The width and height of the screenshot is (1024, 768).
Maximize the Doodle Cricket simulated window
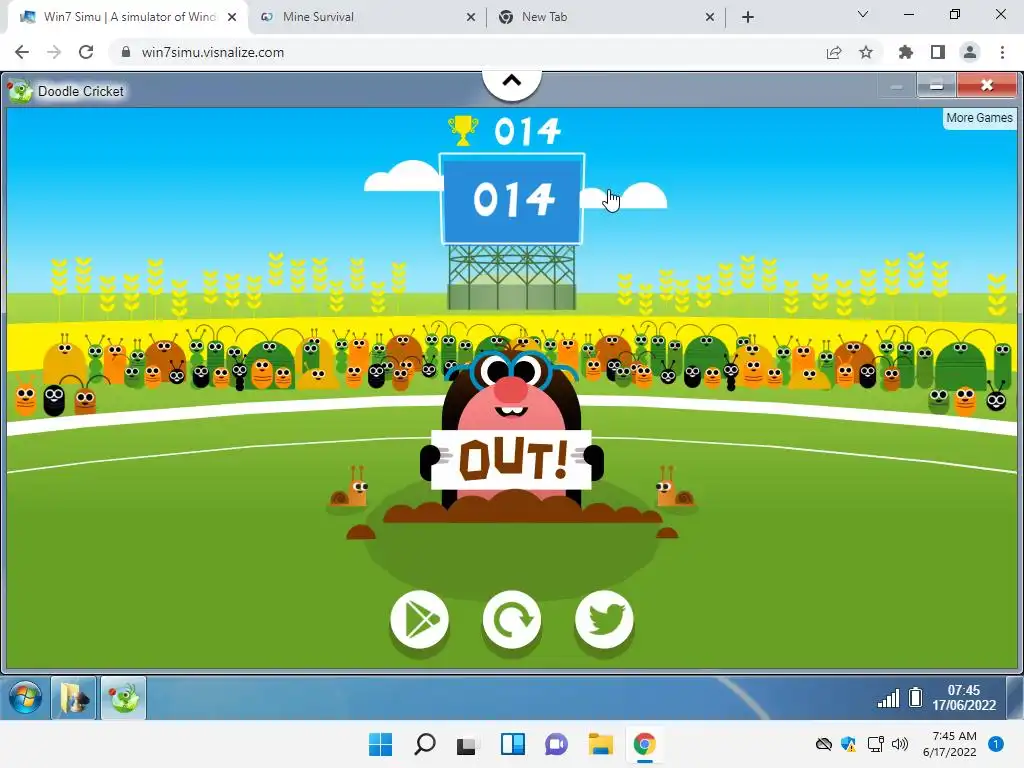coord(936,86)
